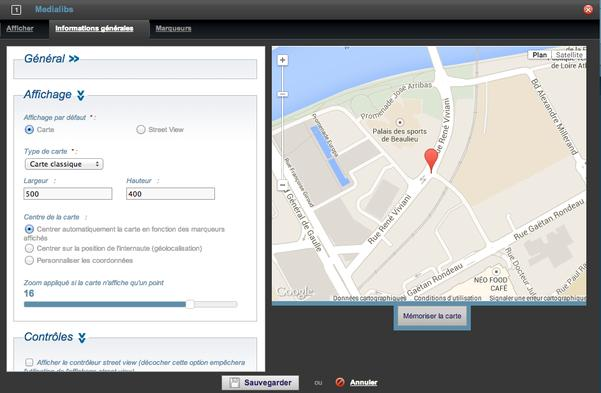The width and height of the screenshot is (601, 393).
Task: Click the Rue René Viviani street label
Action: click(x=389, y=220)
